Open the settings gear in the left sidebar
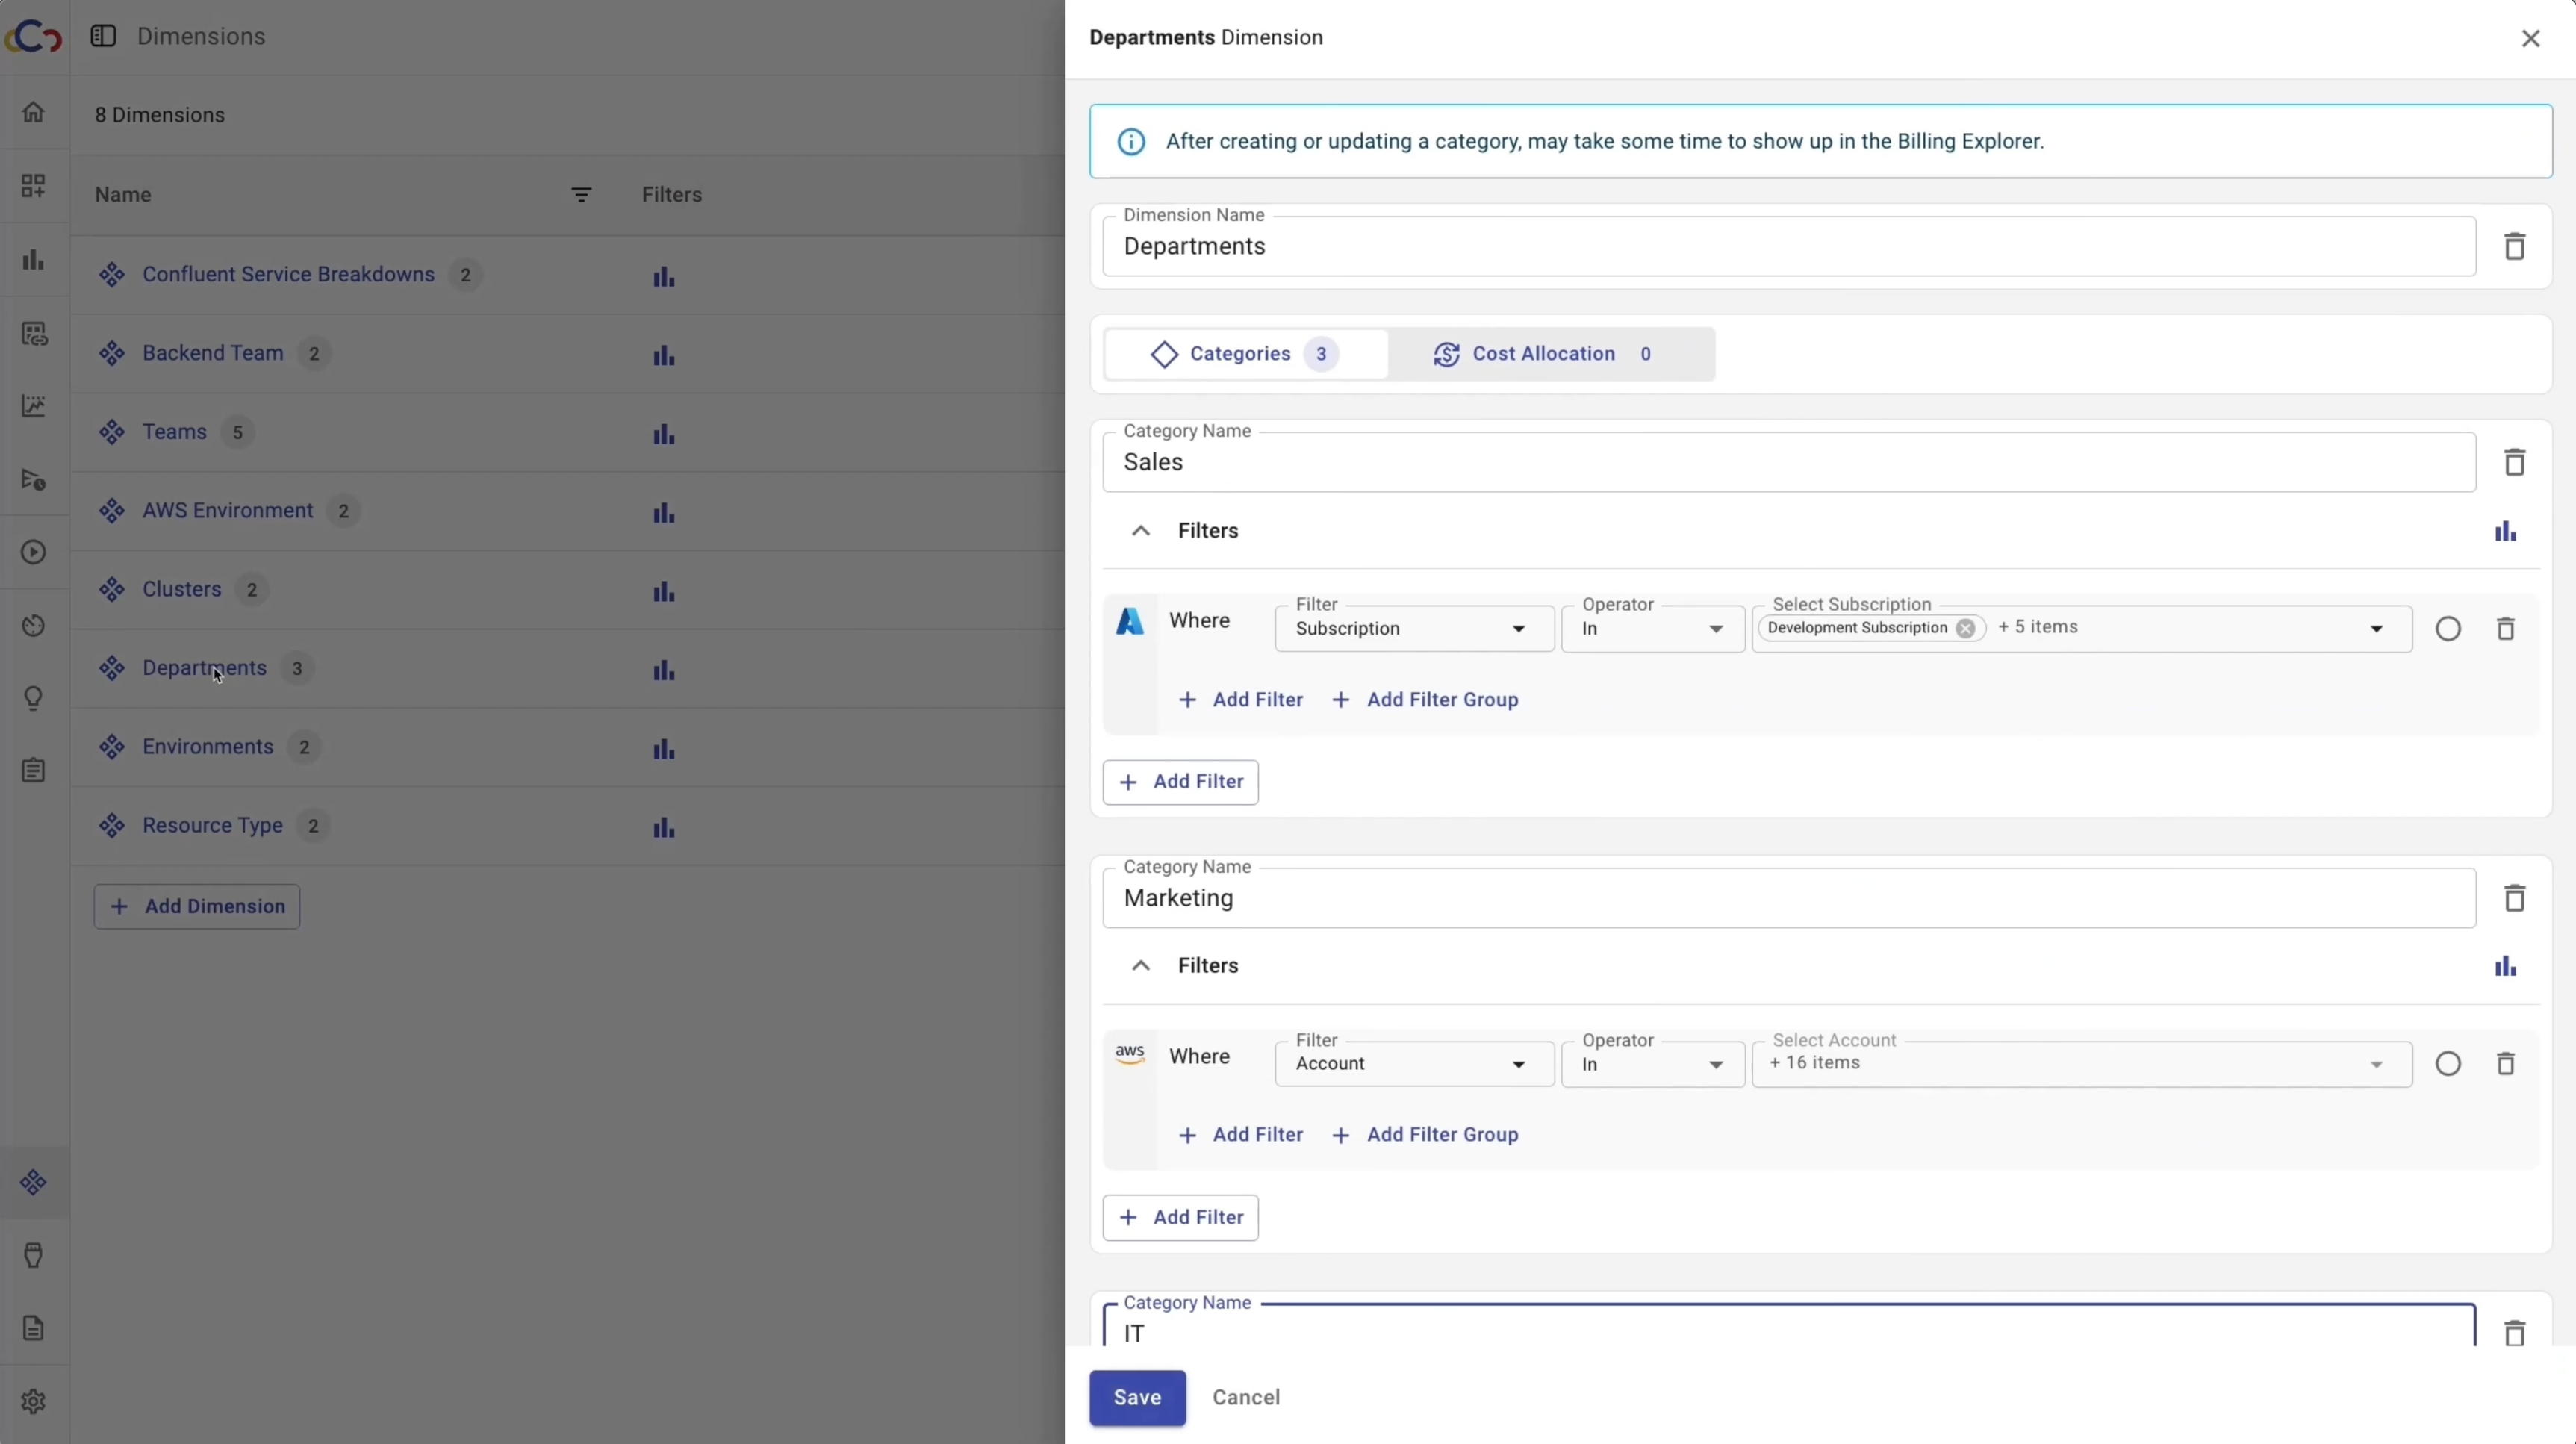 [33, 1401]
